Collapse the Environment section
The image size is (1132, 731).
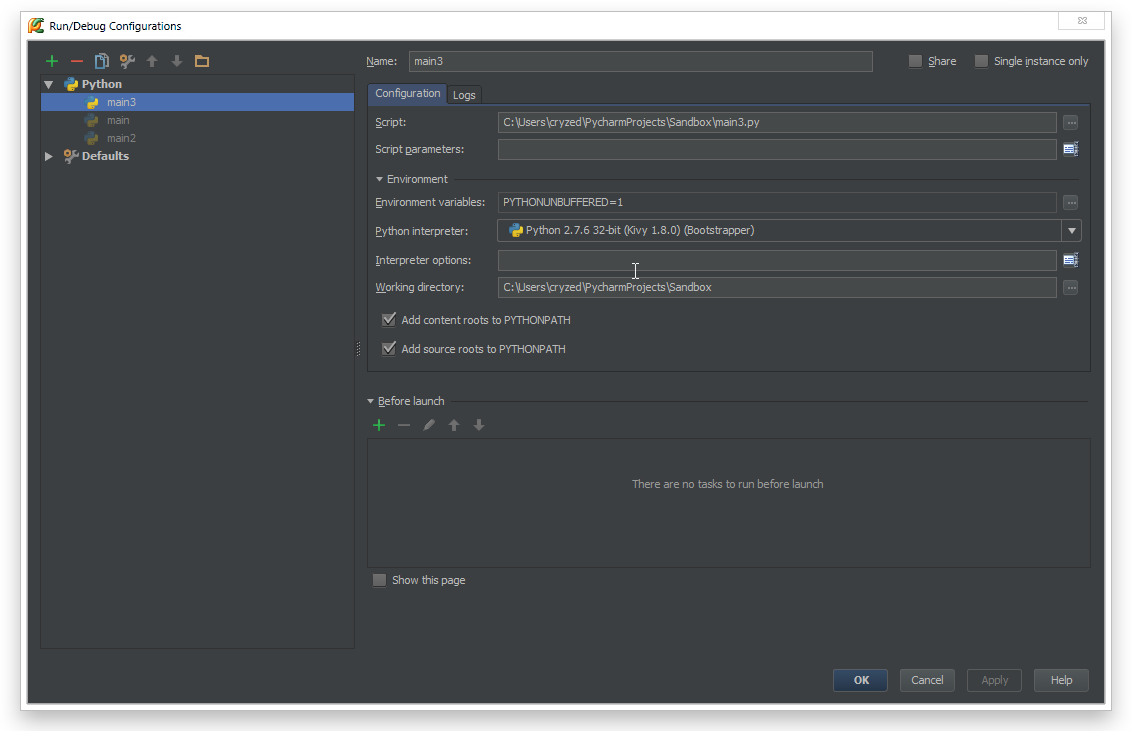(380, 179)
